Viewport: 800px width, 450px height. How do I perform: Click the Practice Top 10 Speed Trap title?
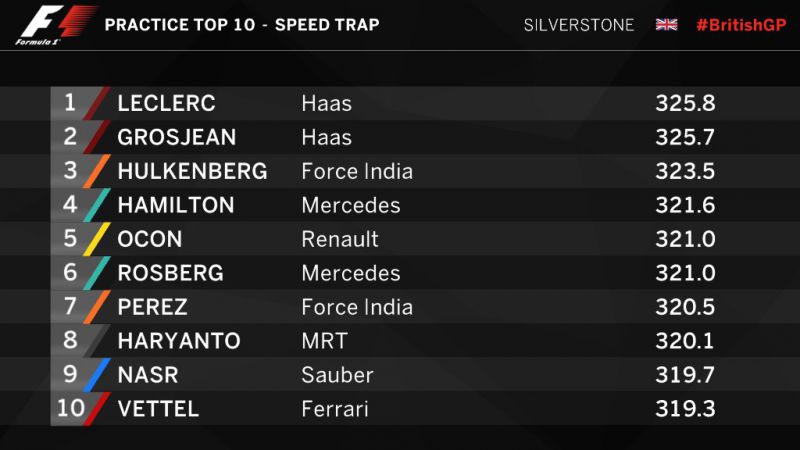click(242, 25)
